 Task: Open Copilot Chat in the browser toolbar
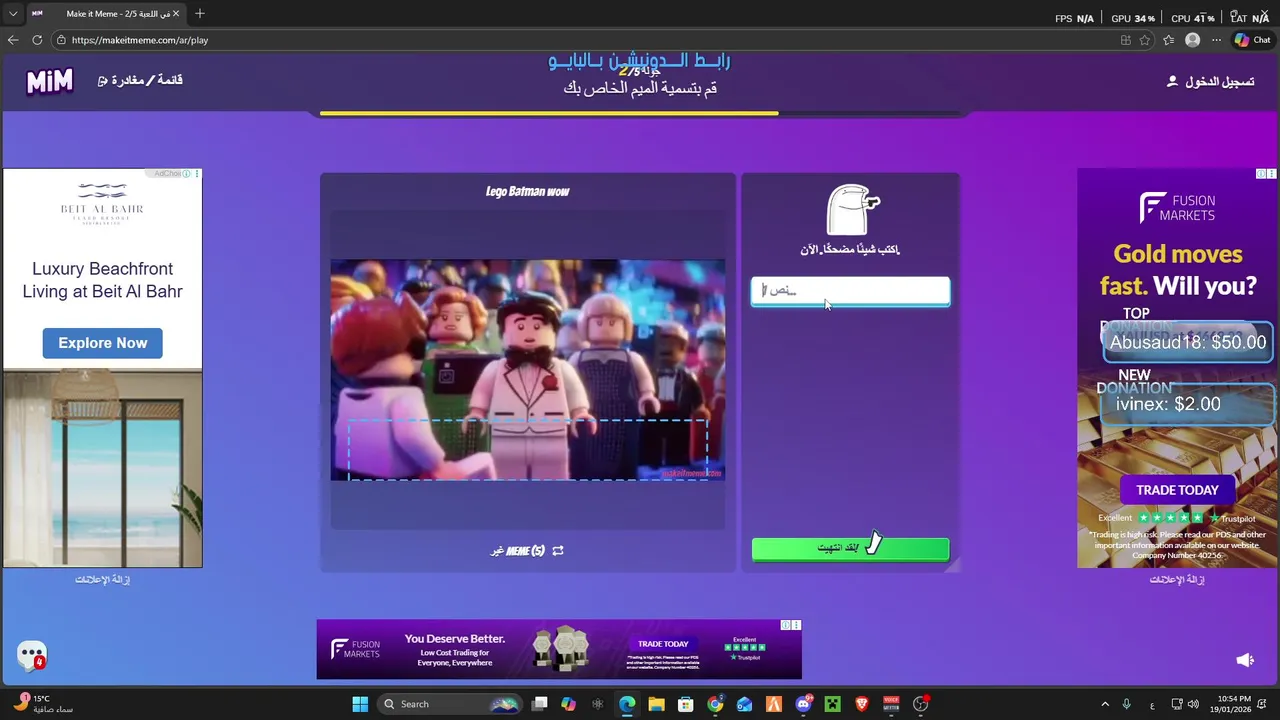click(x=1252, y=40)
